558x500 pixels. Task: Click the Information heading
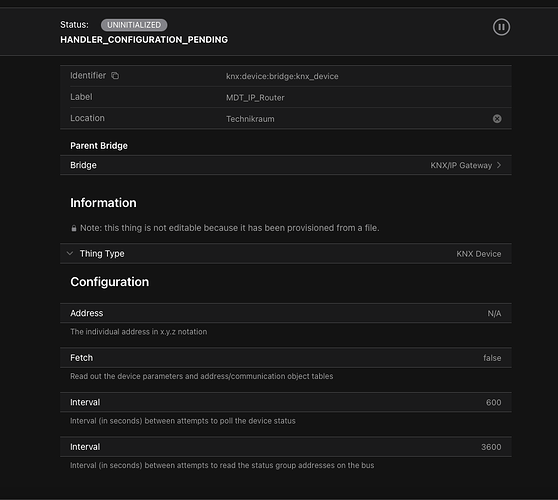tap(103, 203)
